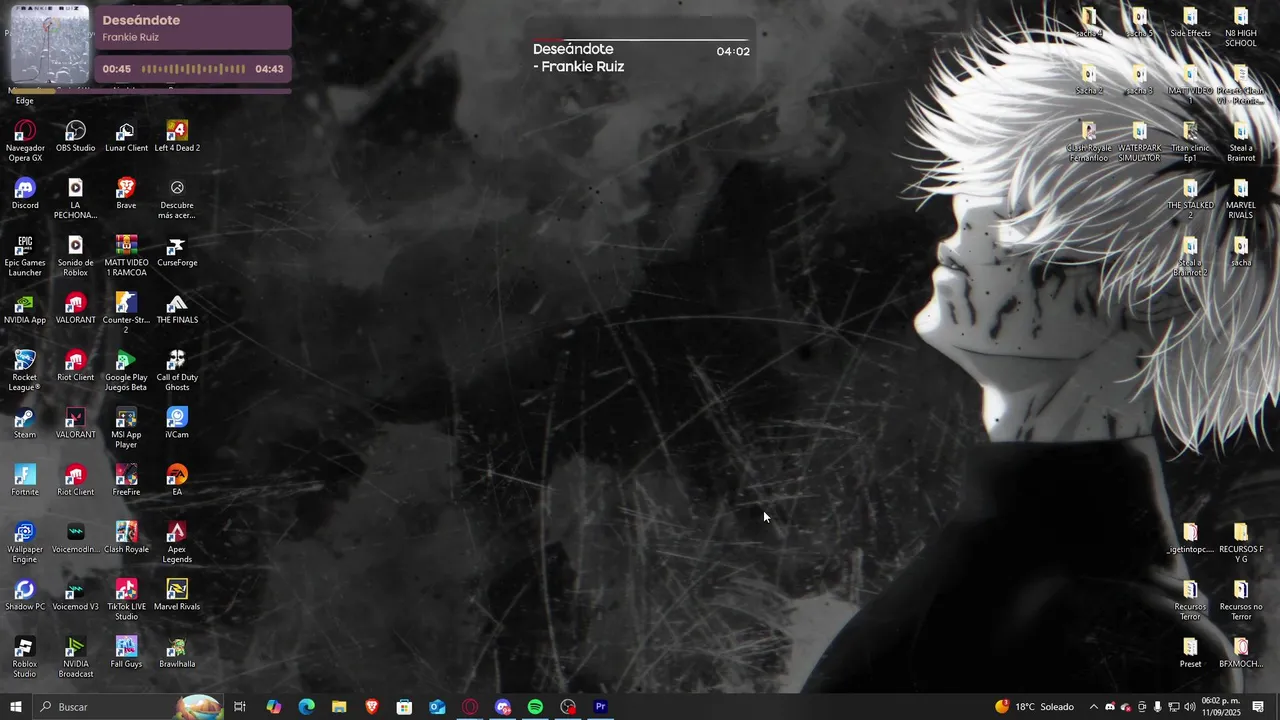Select the Discord desktop shortcut

pos(25,194)
